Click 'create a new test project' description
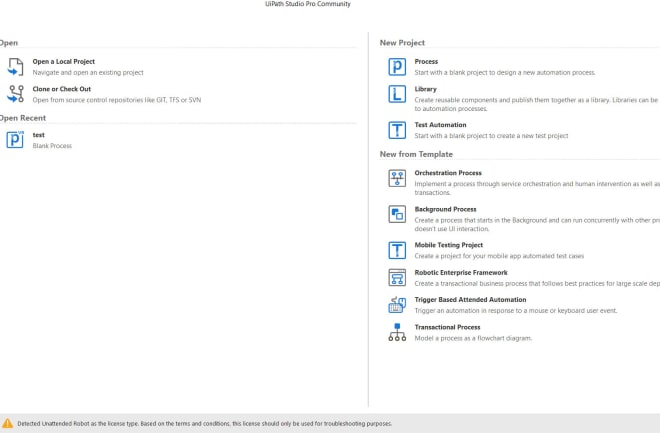 491,136
